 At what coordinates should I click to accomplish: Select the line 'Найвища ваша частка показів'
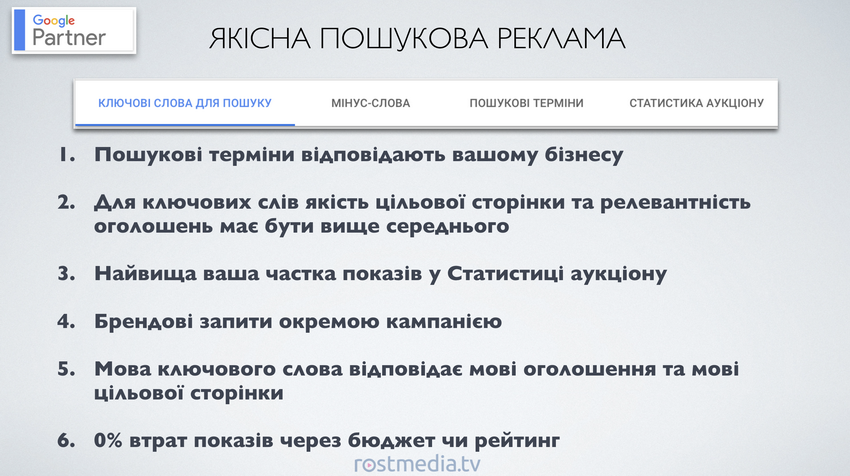(380, 273)
